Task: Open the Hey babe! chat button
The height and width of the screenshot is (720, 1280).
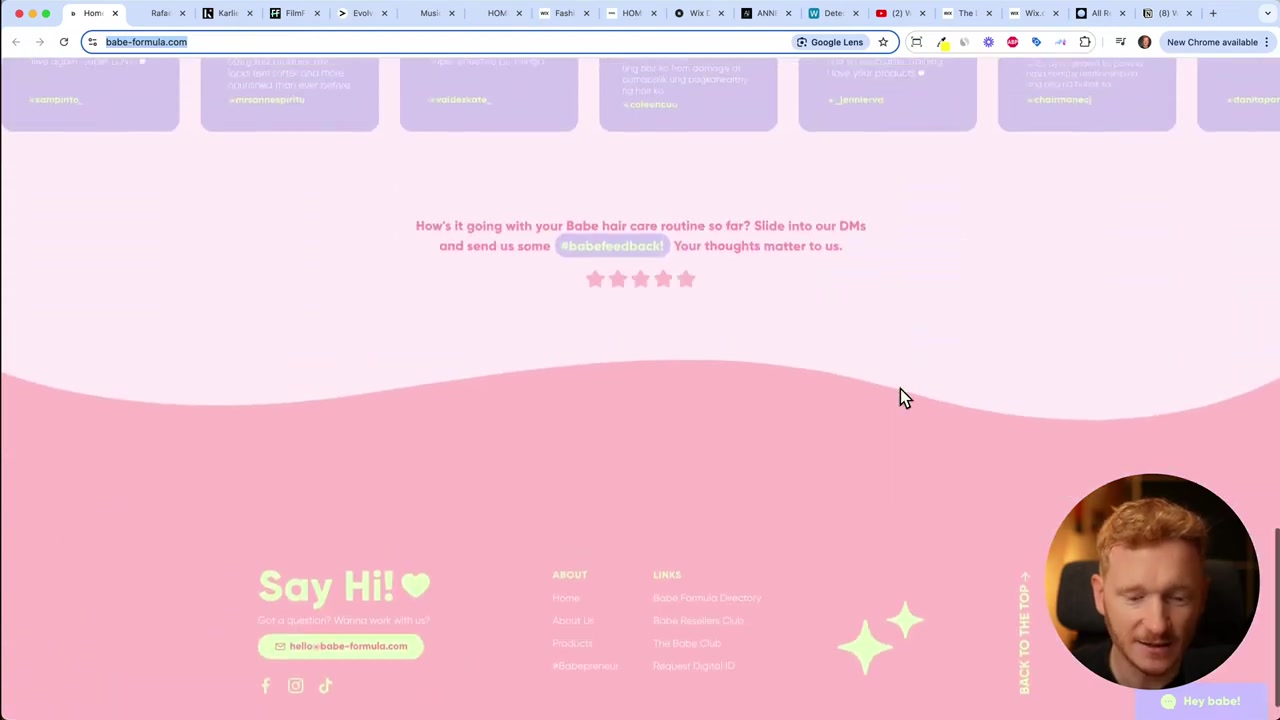Action: click(x=1201, y=701)
